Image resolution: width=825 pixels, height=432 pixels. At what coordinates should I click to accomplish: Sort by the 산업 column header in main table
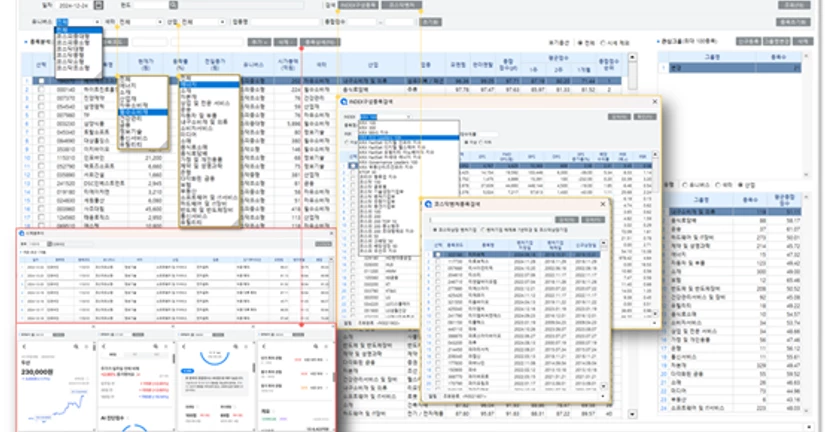(x=373, y=65)
